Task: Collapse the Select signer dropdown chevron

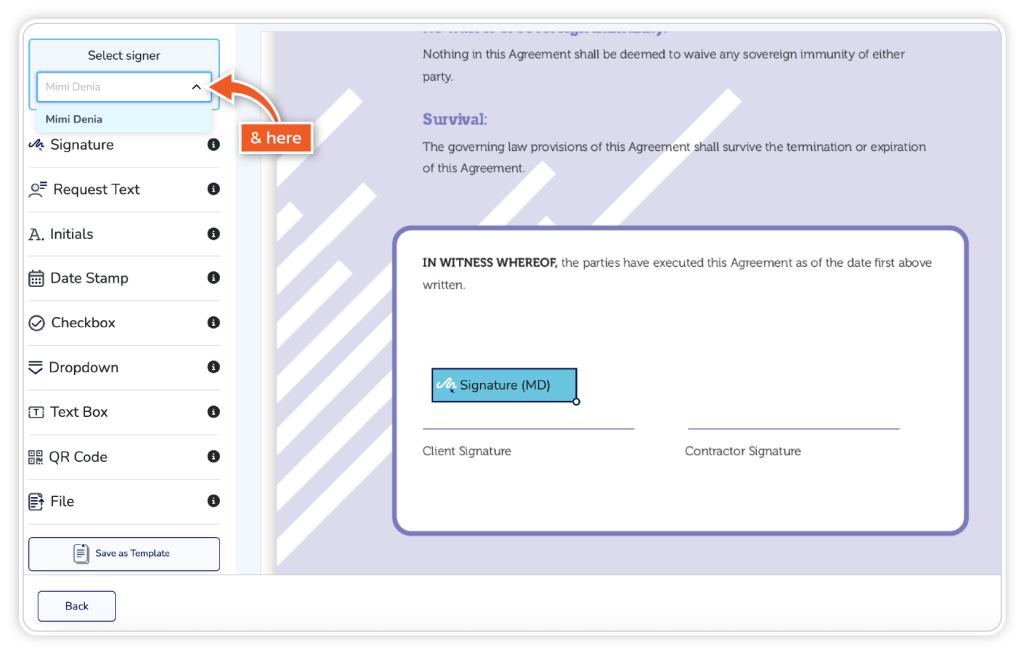Action: [x=196, y=87]
